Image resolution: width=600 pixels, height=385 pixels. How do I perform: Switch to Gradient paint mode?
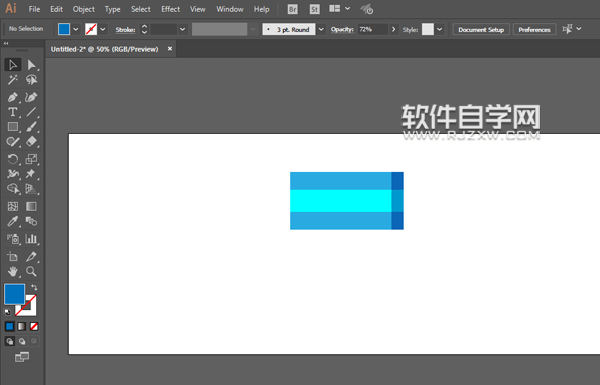pos(22,326)
